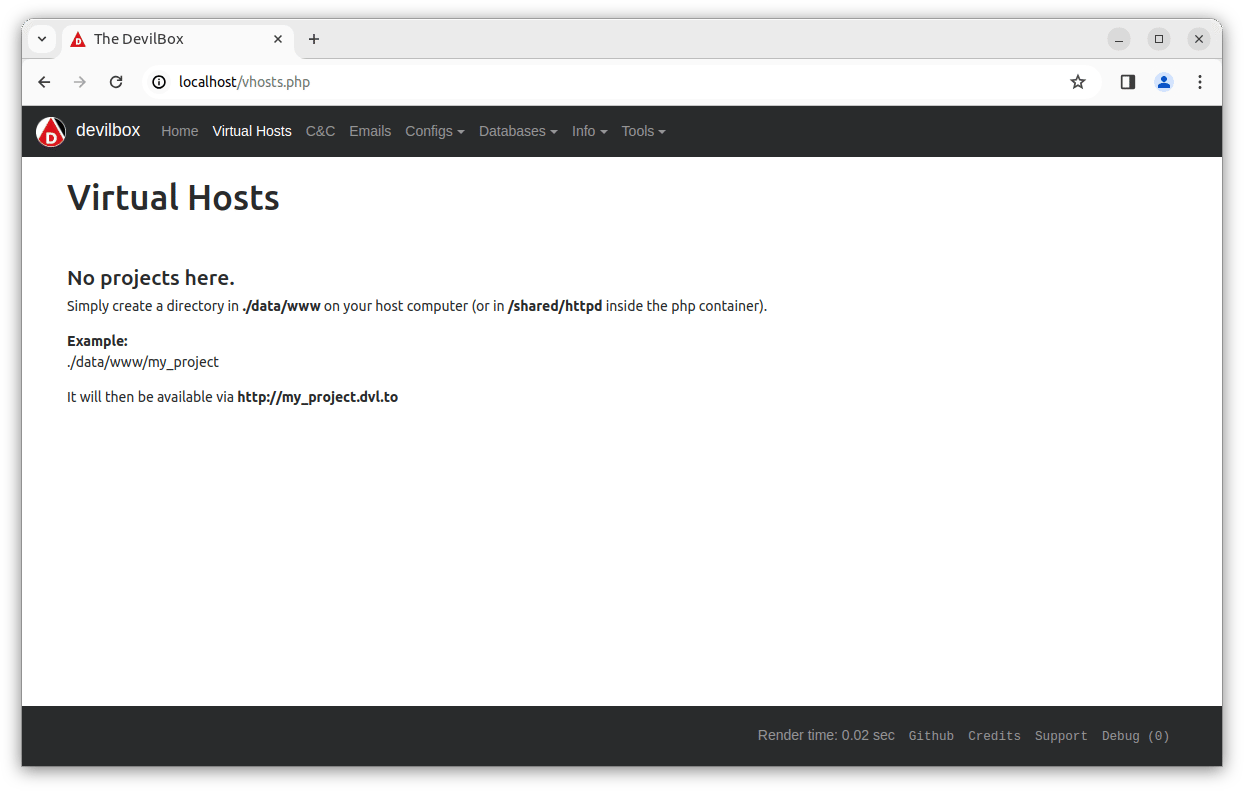The image size is (1244, 791).
Task: Open Chrome's three-dot menu
Action: pyautogui.click(x=1199, y=82)
